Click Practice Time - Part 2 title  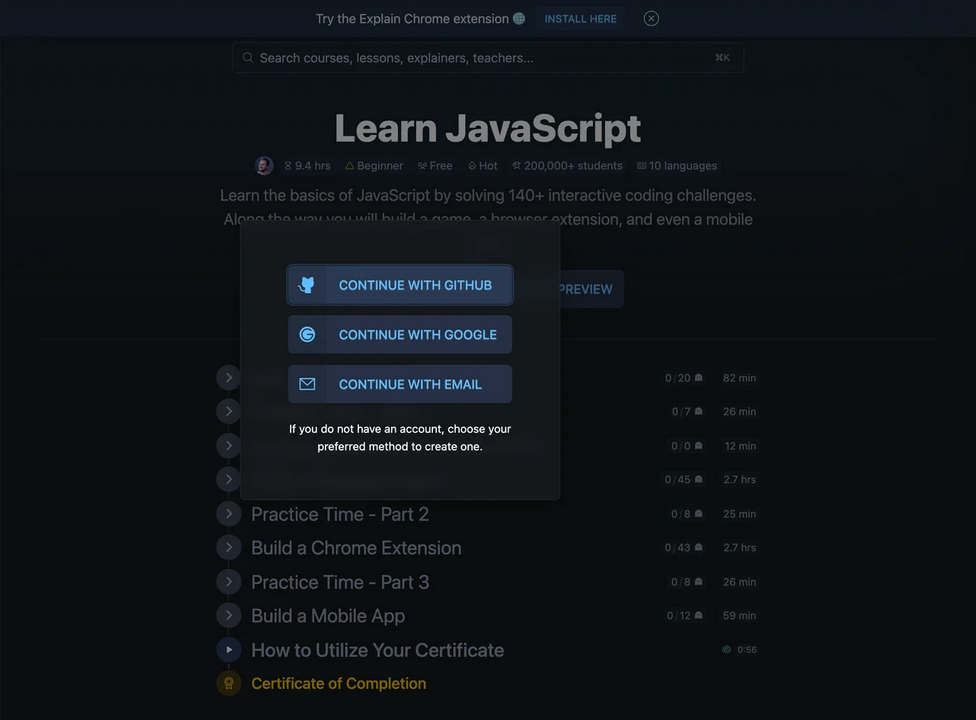point(340,514)
